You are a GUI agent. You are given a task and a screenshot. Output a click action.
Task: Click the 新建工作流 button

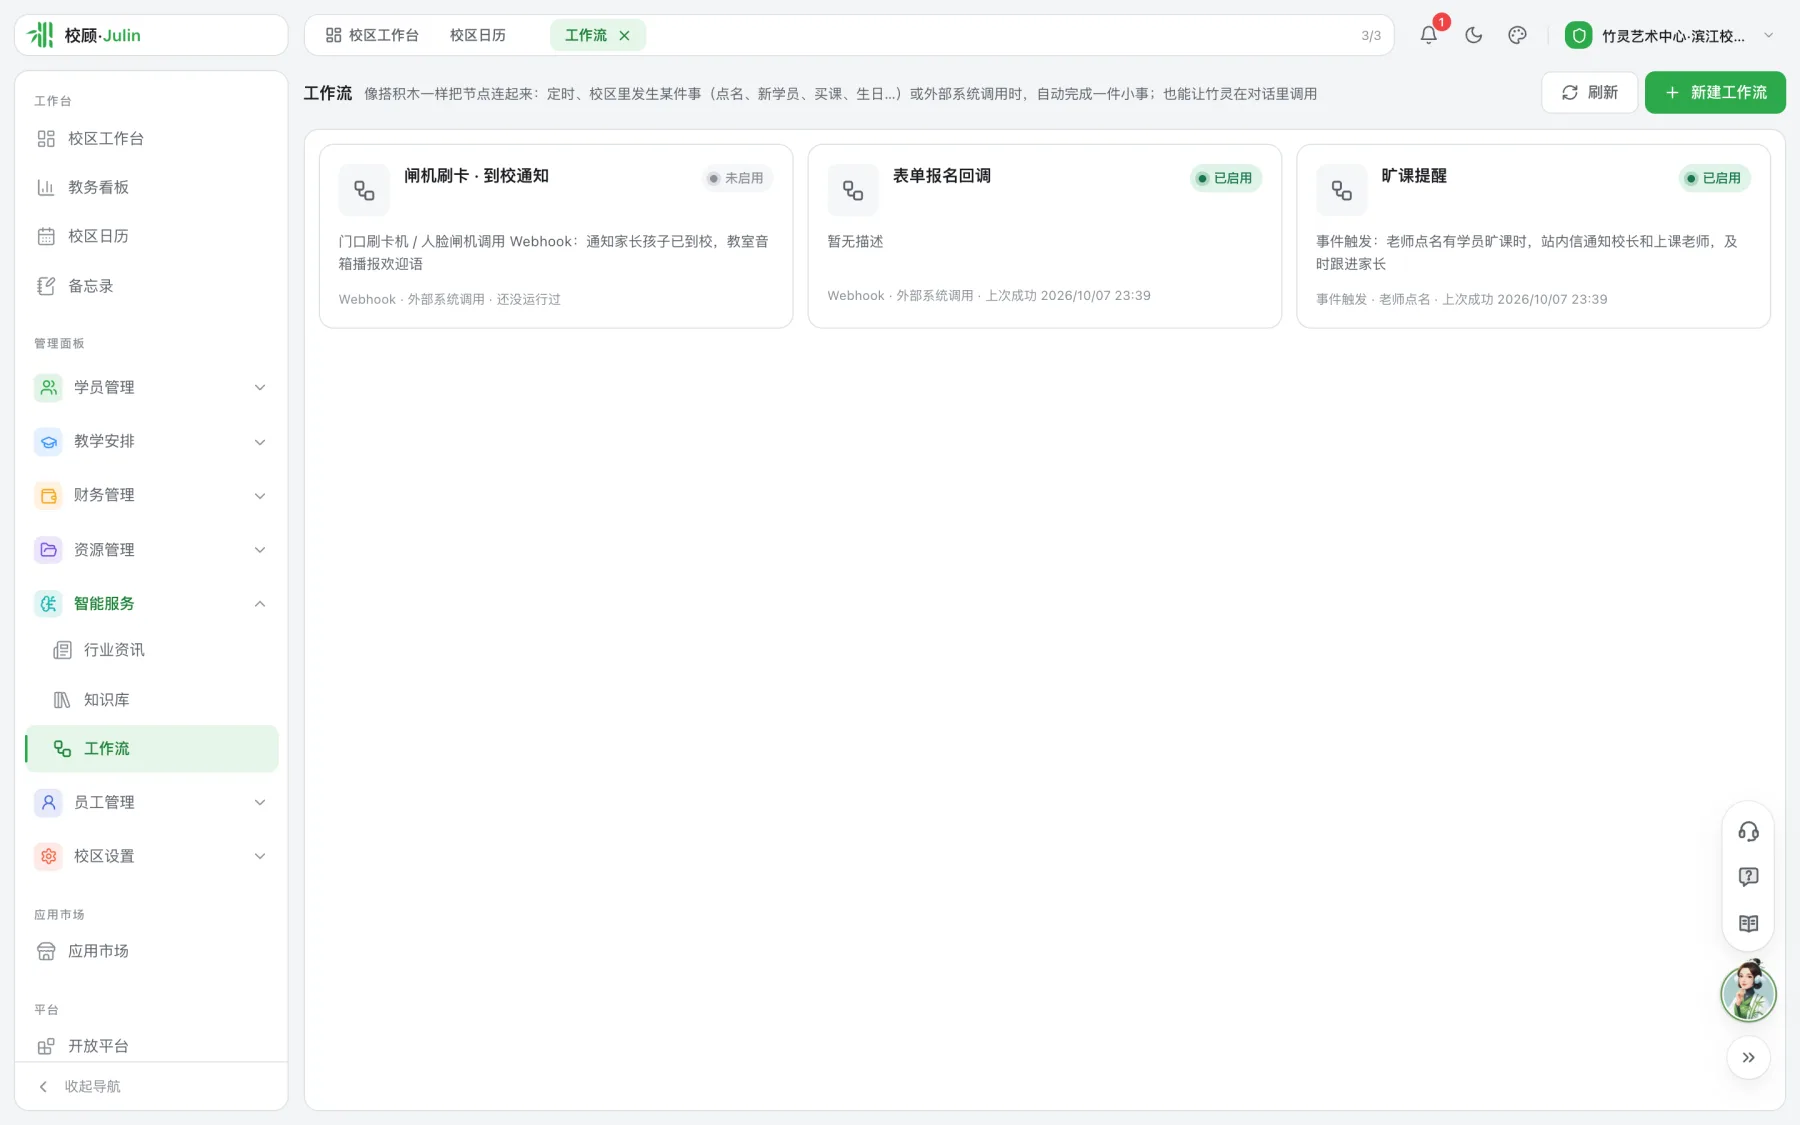coord(1715,92)
